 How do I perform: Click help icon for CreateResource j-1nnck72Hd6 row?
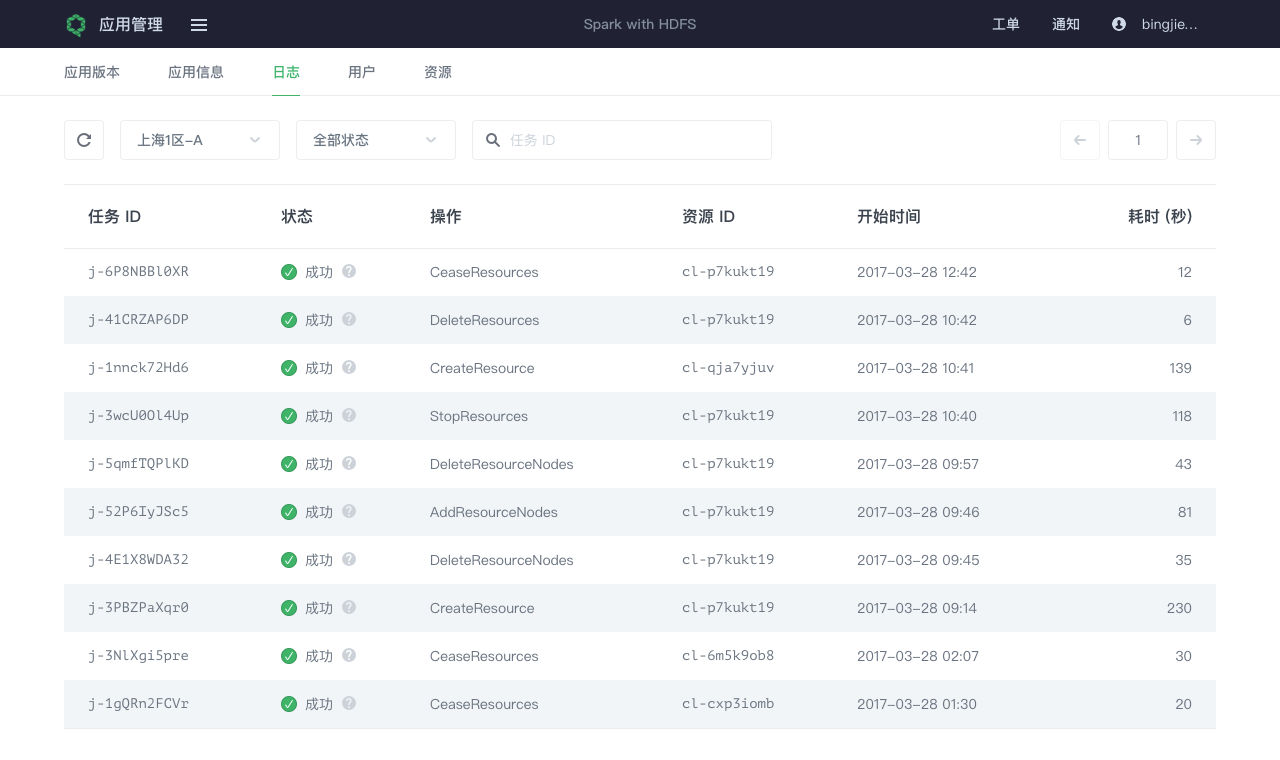(349, 367)
